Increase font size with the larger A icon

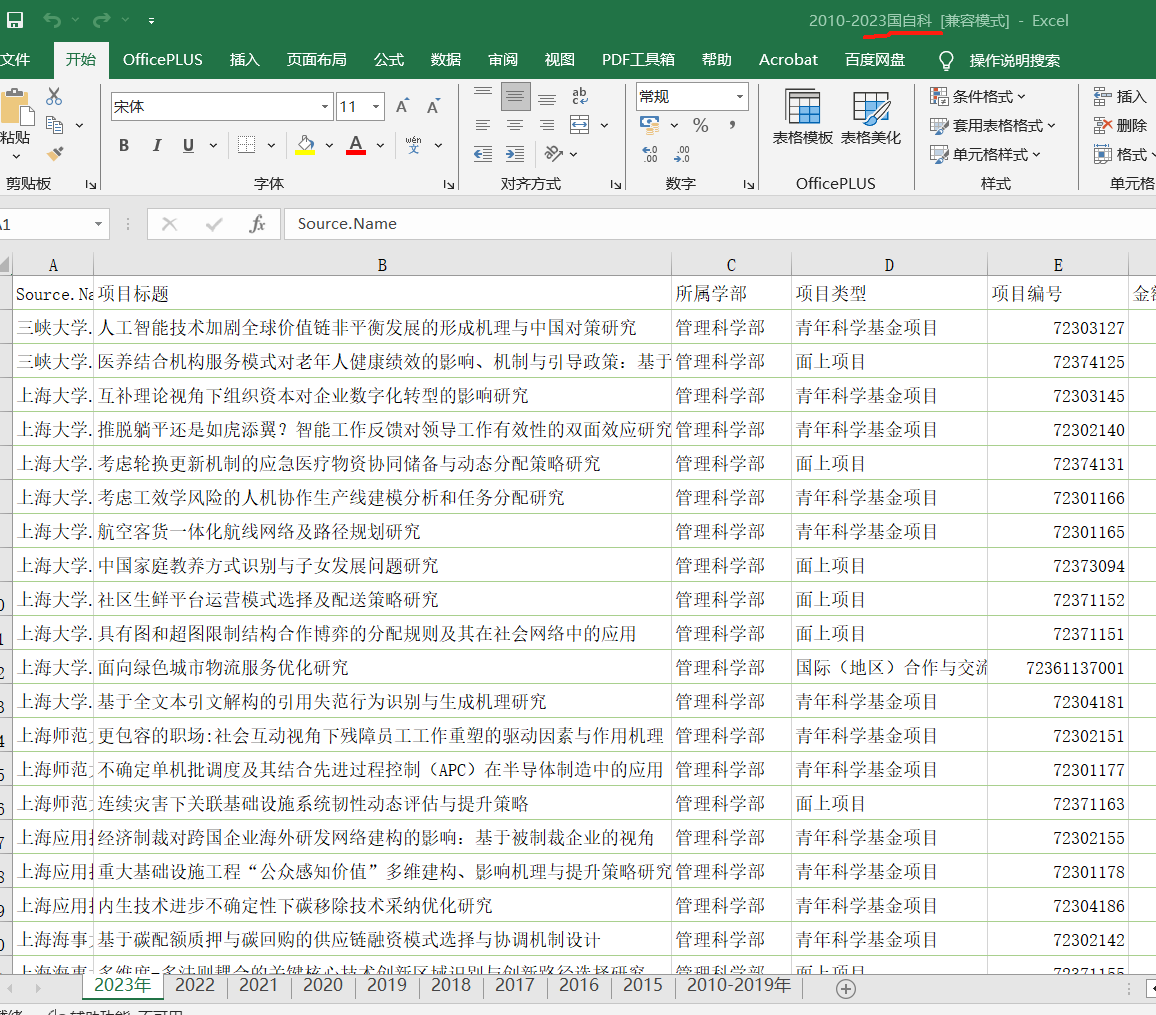(402, 106)
